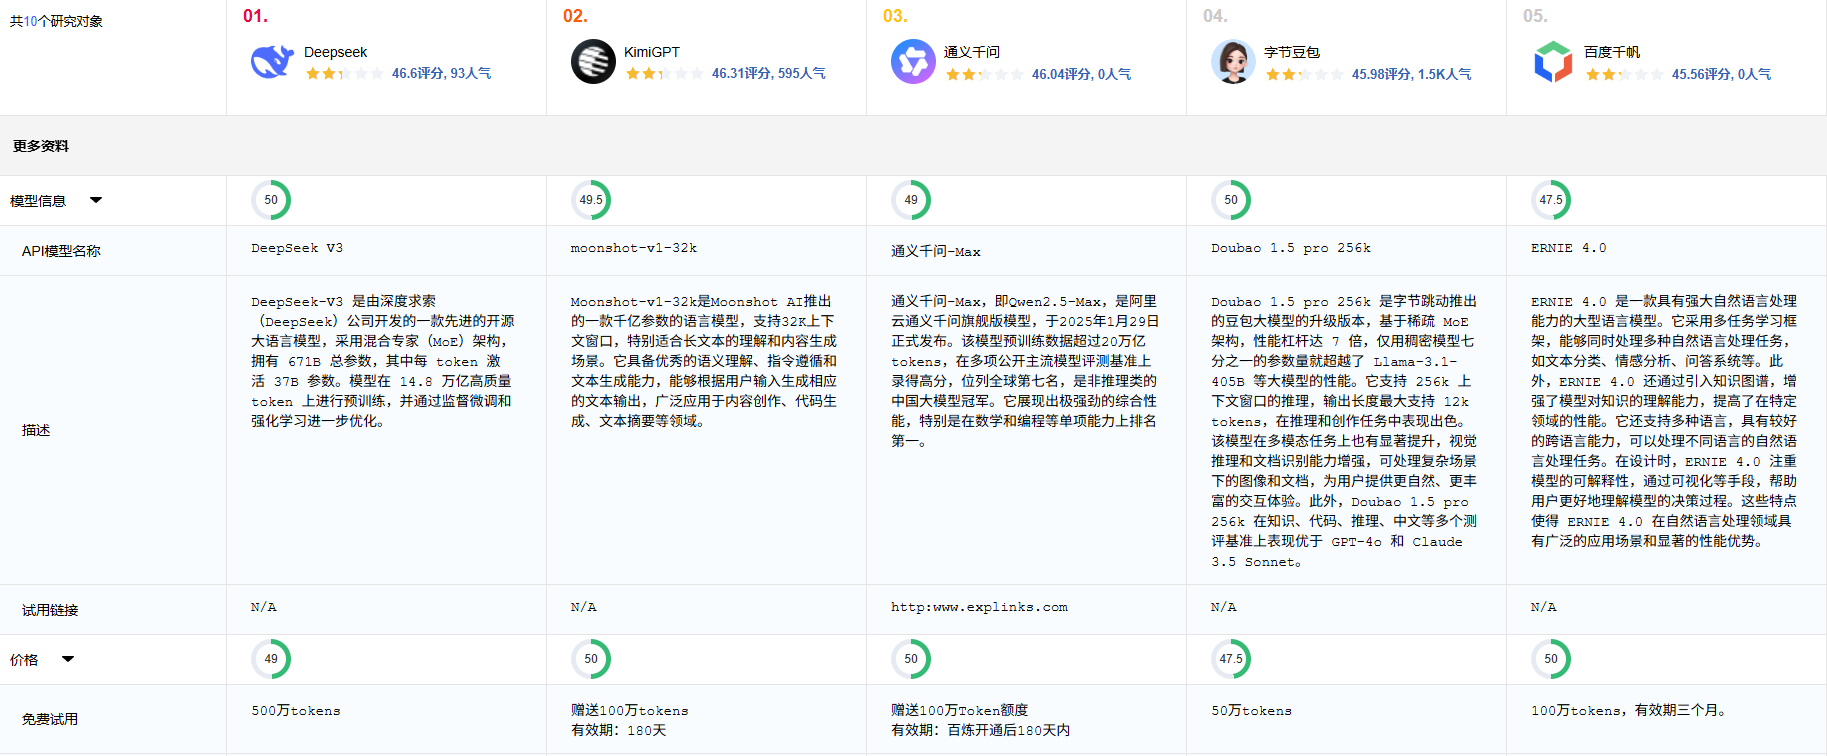Click KimiGPT 价格 score ring 50
Screen dimensions: 1827x756
591,659
